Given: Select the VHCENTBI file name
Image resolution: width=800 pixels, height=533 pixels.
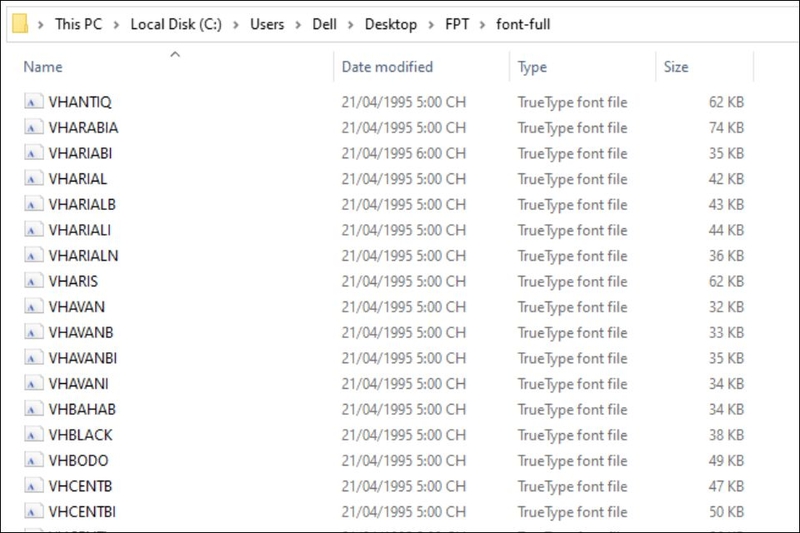Looking at the screenshot, I should point(82,512).
